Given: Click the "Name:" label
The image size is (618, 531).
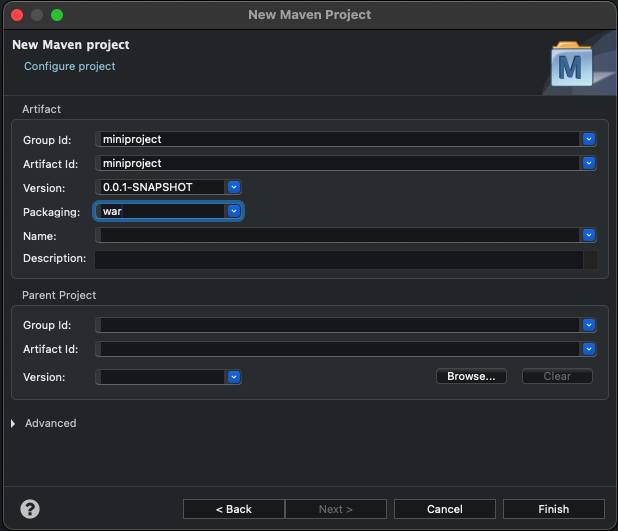Looking at the screenshot, I should pos(40,236).
